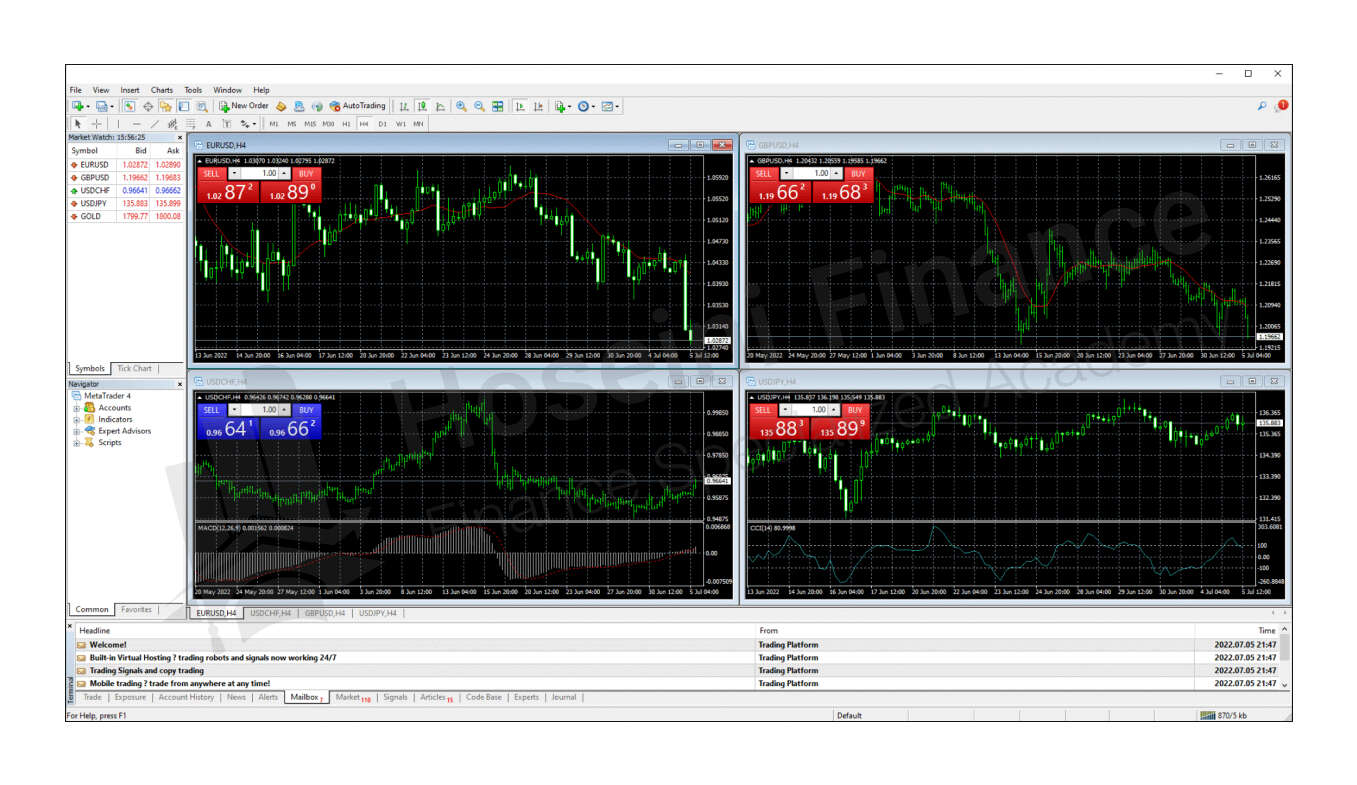Expand the Expert Advisors tree node
The image size is (1357, 785).
tap(76, 431)
